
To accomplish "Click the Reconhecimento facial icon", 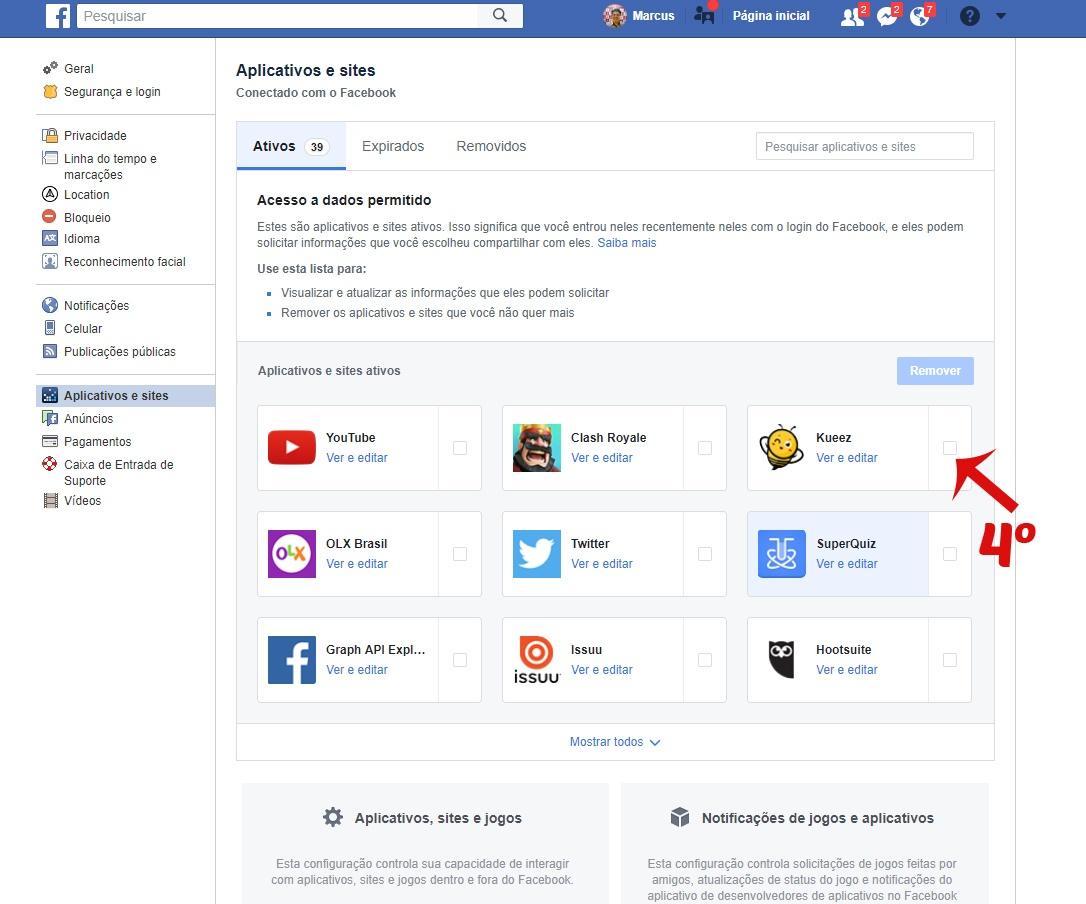I will (50, 261).
